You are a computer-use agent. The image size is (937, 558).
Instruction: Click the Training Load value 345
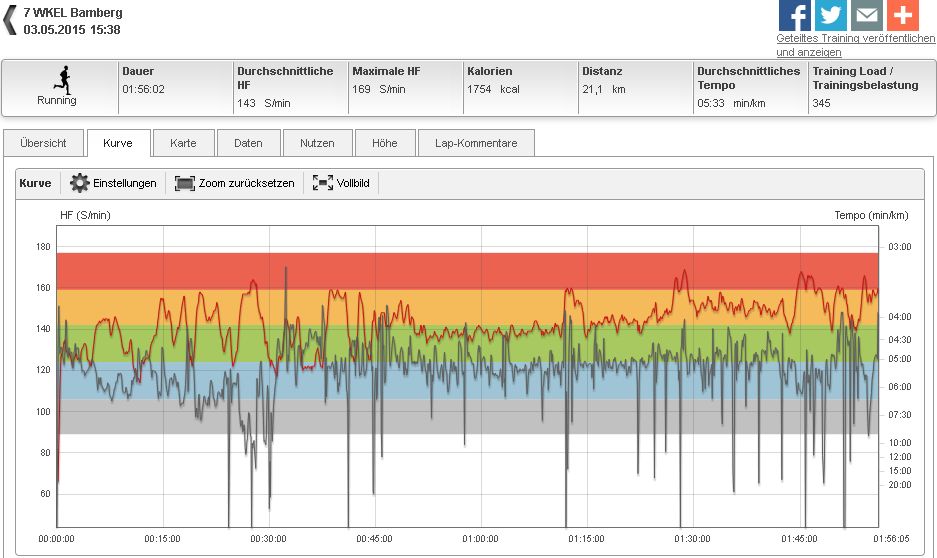click(821, 103)
